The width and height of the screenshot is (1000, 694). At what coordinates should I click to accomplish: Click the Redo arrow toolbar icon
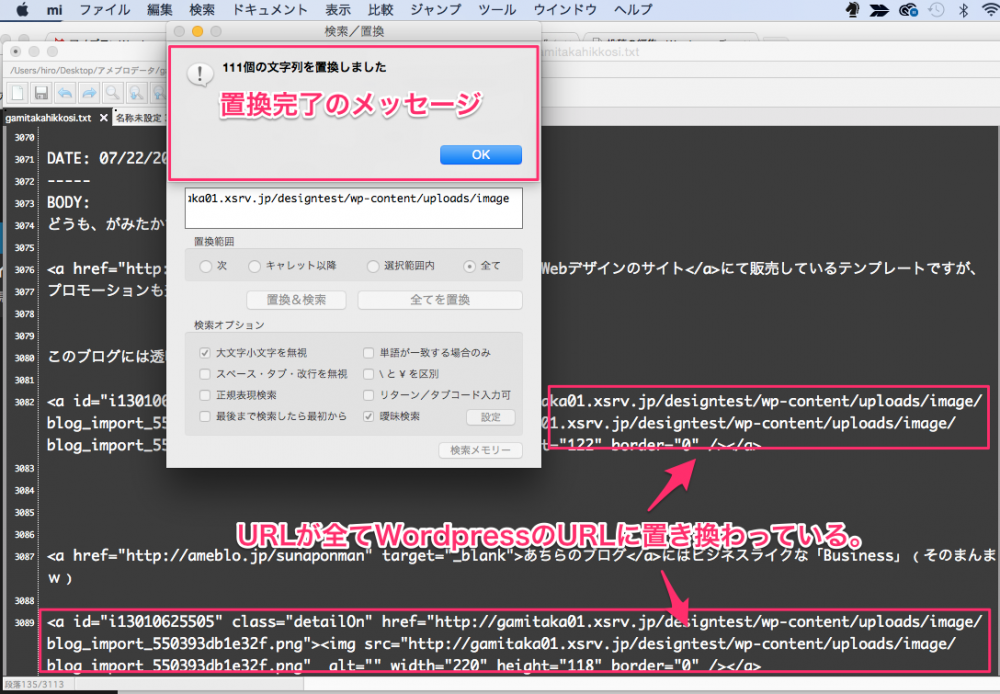point(89,93)
